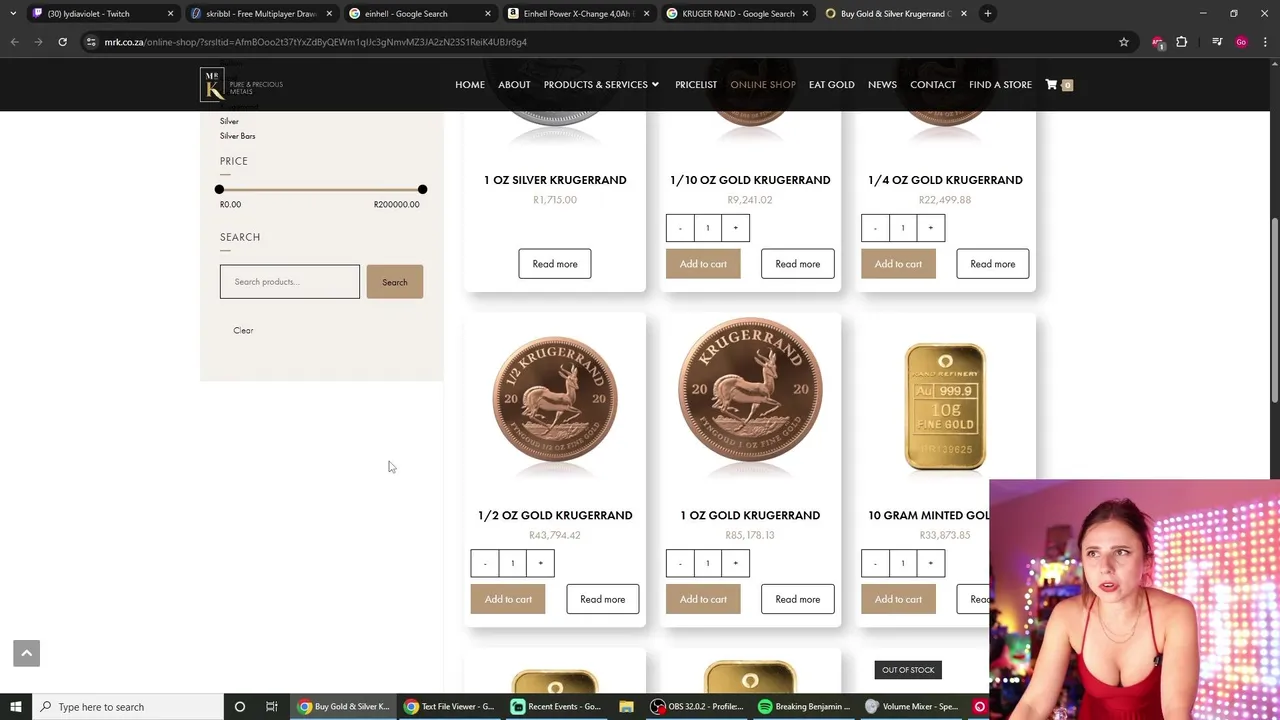The image size is (1280, 720).
Task: Click the maximum price slider handle
Action: click(x=422, y=189)
